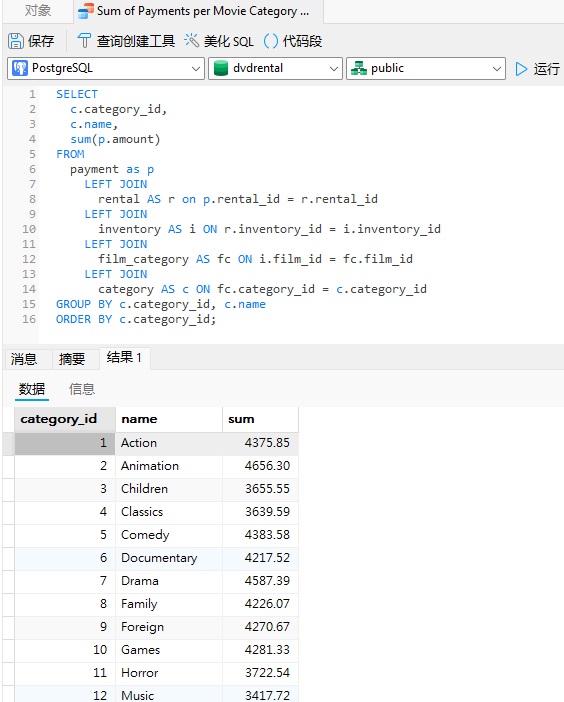Click the Save (保存) text label
Viewport: 564px width, 702px height.
(41, 41)
